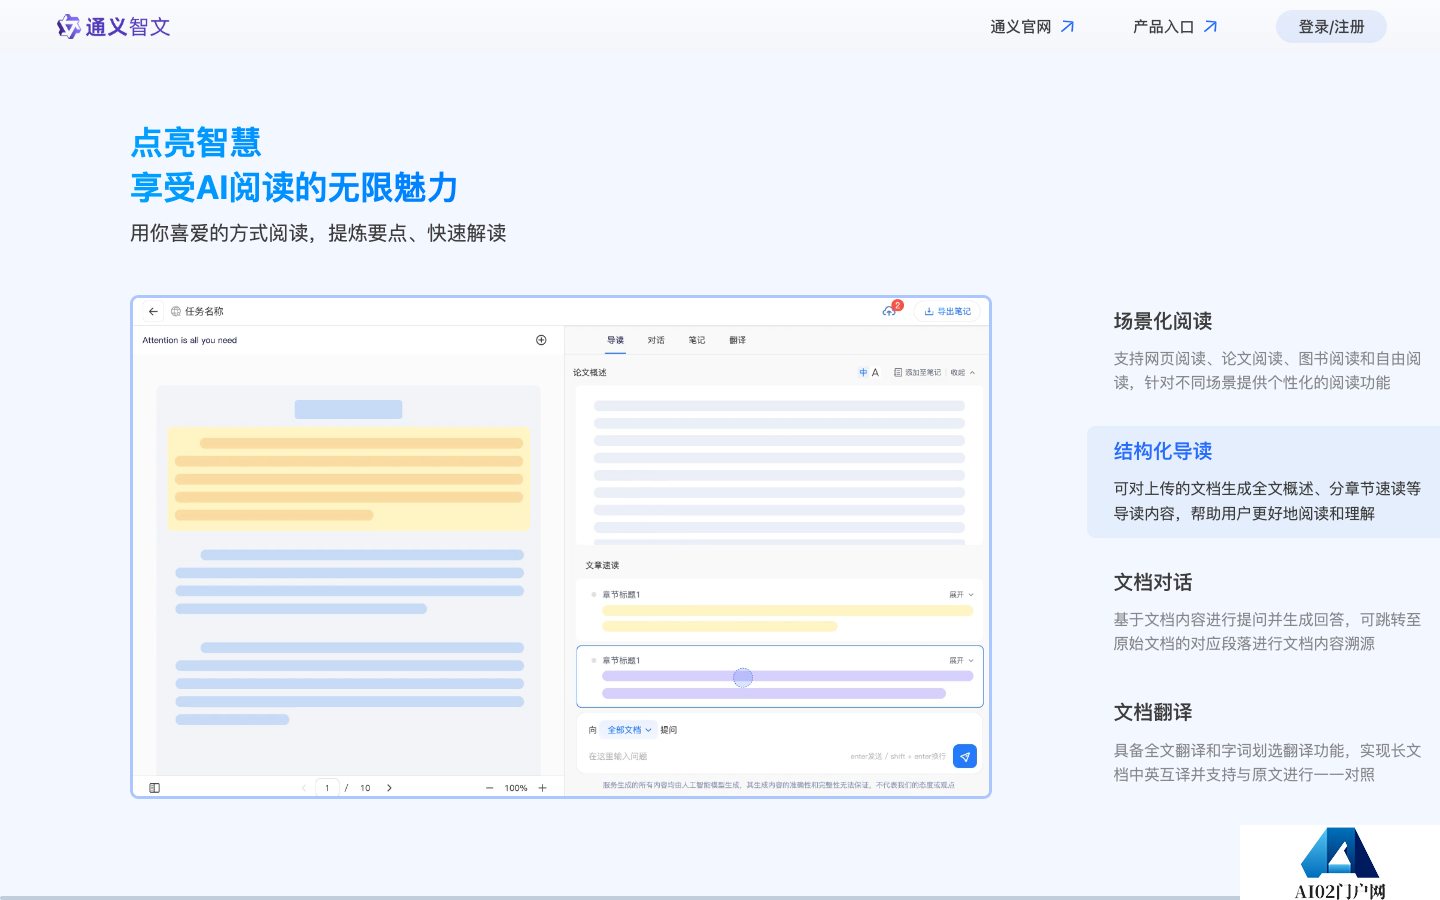Click the plus circle icon beside document title

click(x=541, y=340)
